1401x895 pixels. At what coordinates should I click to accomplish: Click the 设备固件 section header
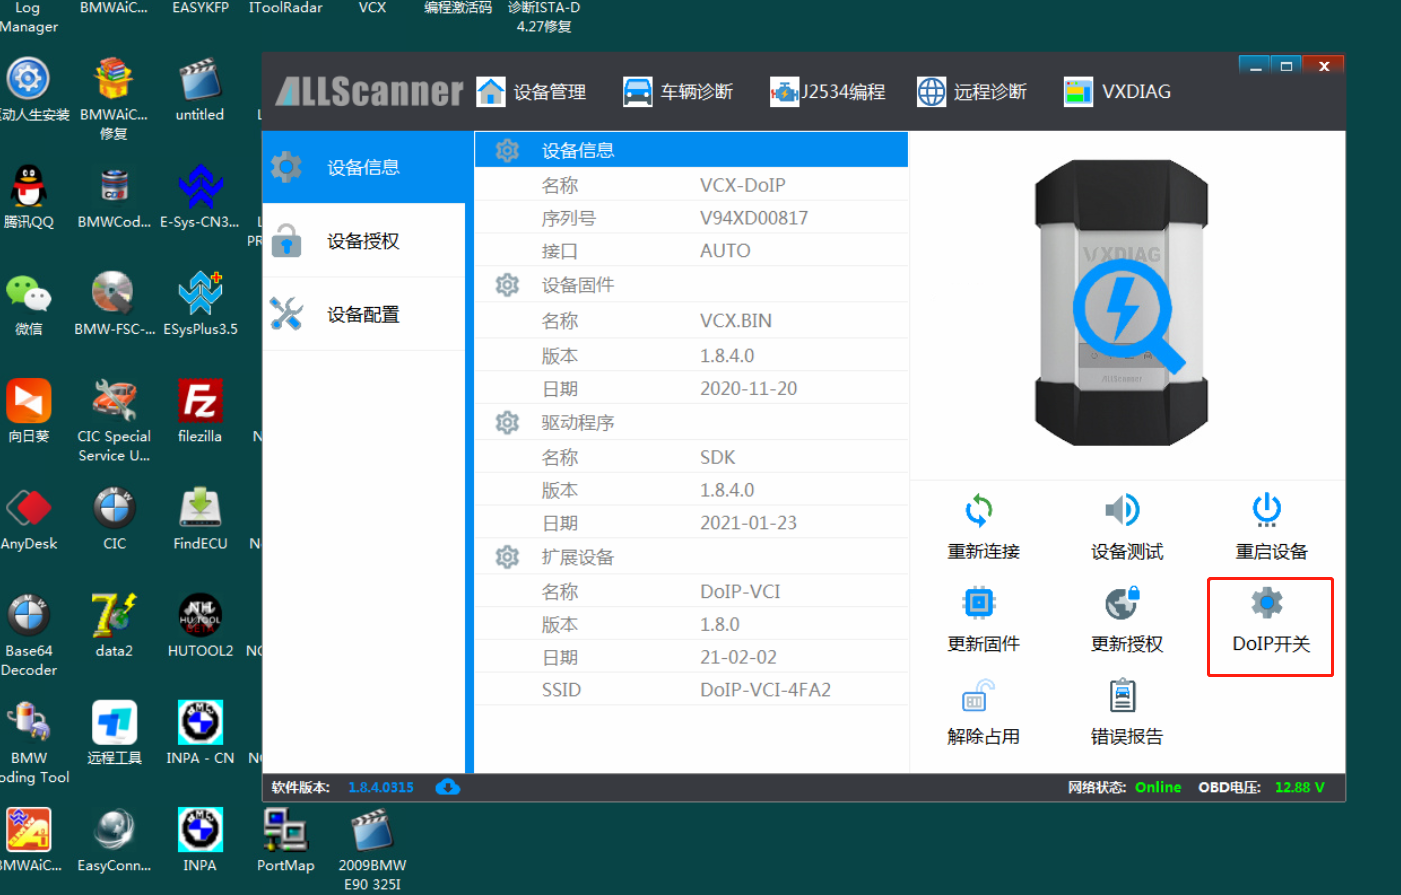[x=691, y=285]
